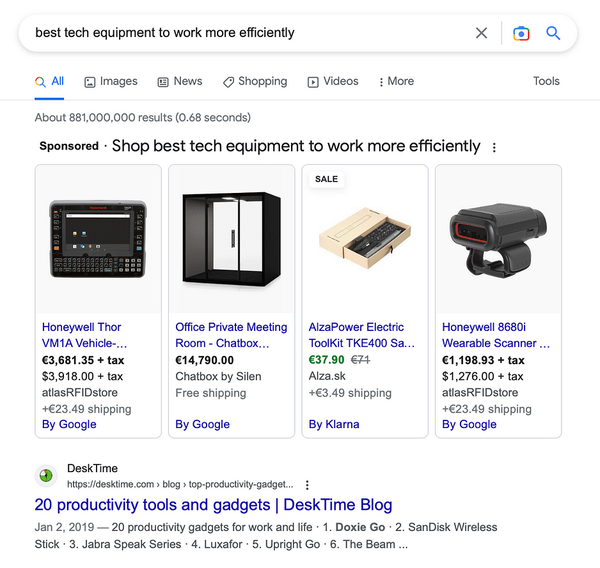Image resolution: width=600 pixels, height=568 pixels.
Task: Click the blue magnifying glass search icon
Action: tap(553, 33)
